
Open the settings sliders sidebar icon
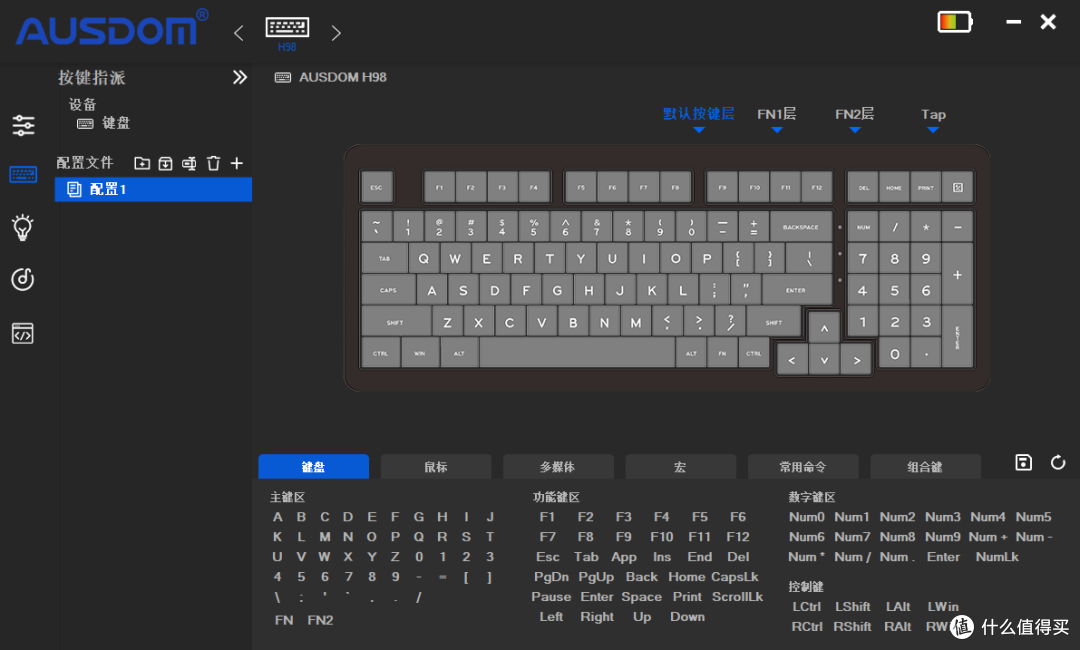pos(23,125)
